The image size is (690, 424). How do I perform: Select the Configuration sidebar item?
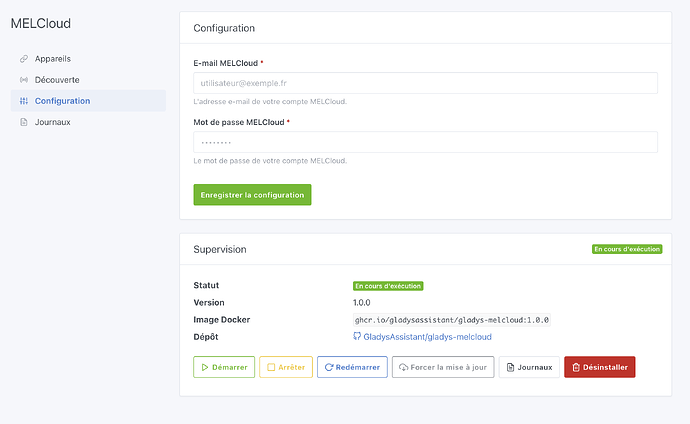[x=88, y=101]
